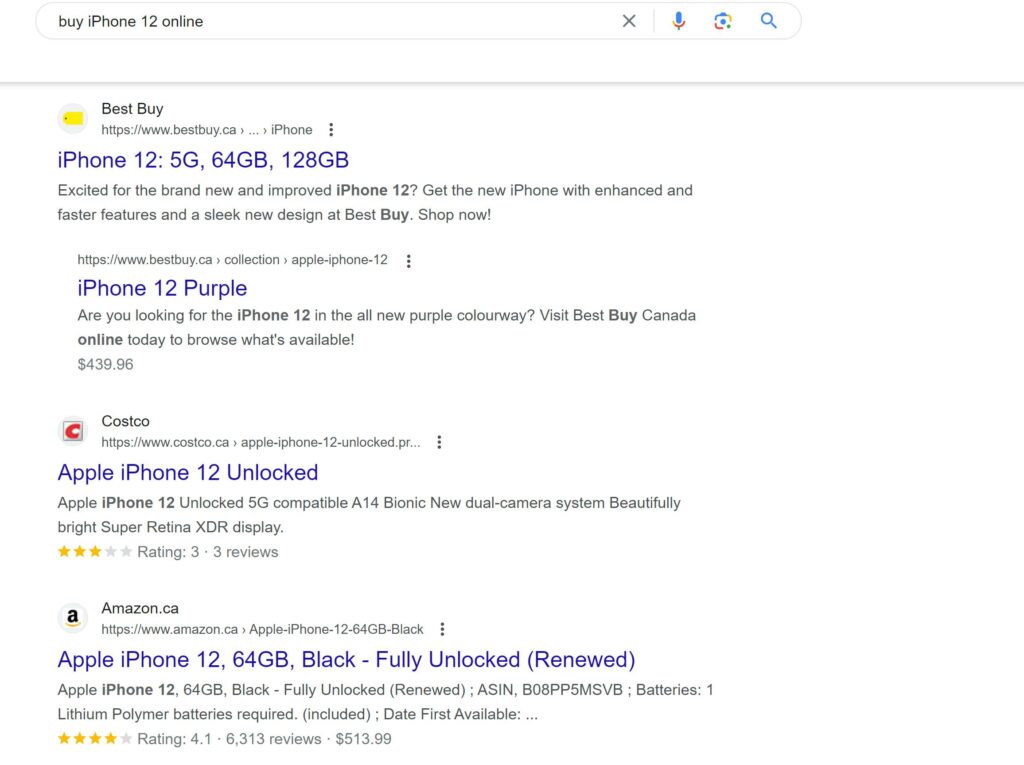This screenshot has width=1024, height=765.
Task: Open the Amazon renewed iPhone 12 listing
Action: 345,659
